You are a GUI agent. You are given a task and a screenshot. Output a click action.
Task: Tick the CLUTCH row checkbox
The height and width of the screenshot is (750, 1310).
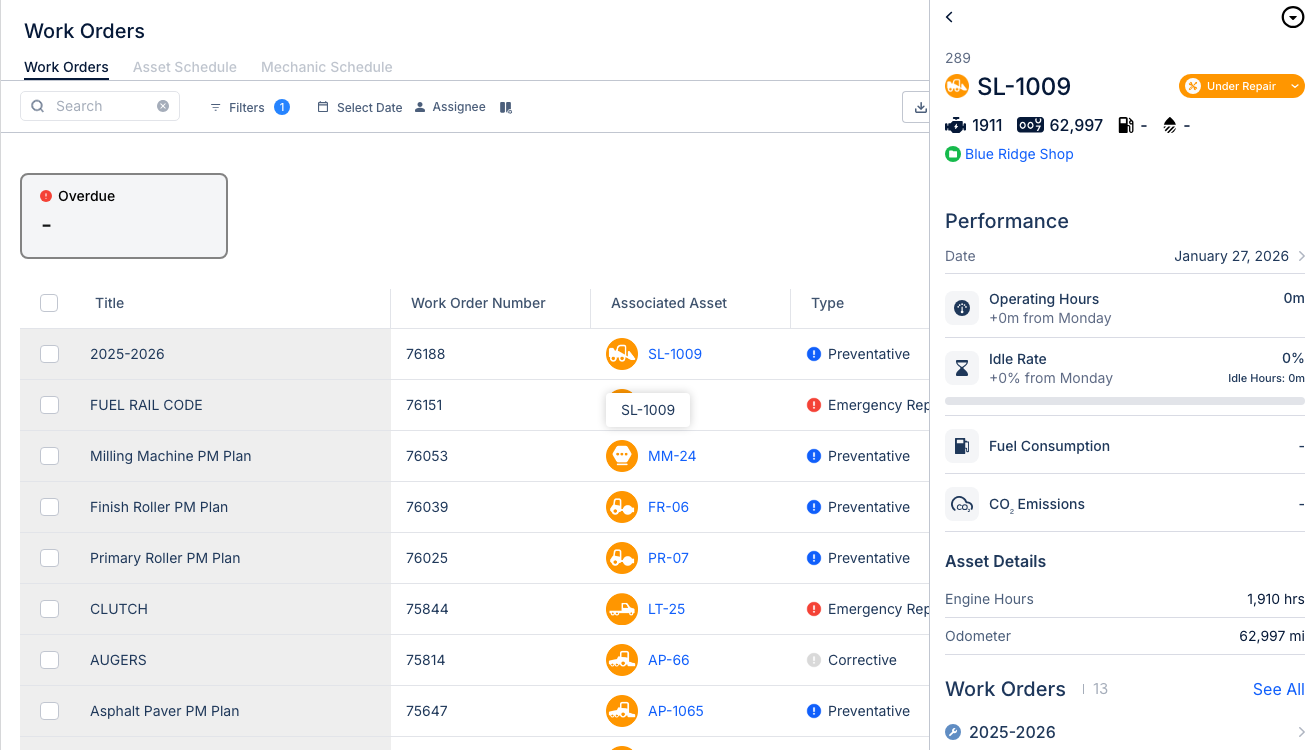[x=49, y=609]
